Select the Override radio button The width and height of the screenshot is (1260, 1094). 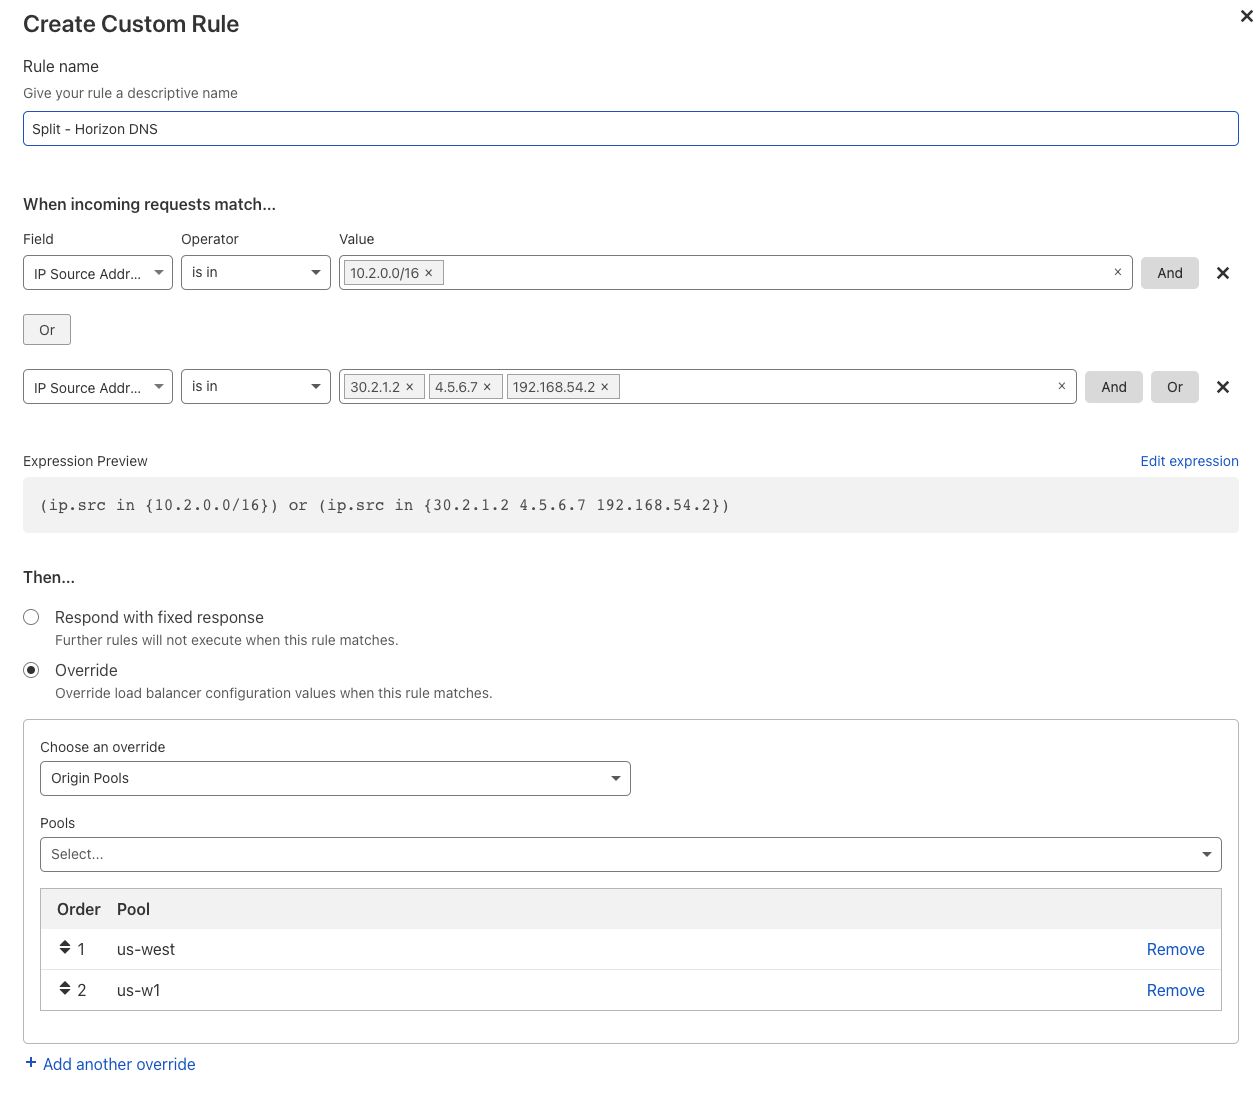pos(32,670)
